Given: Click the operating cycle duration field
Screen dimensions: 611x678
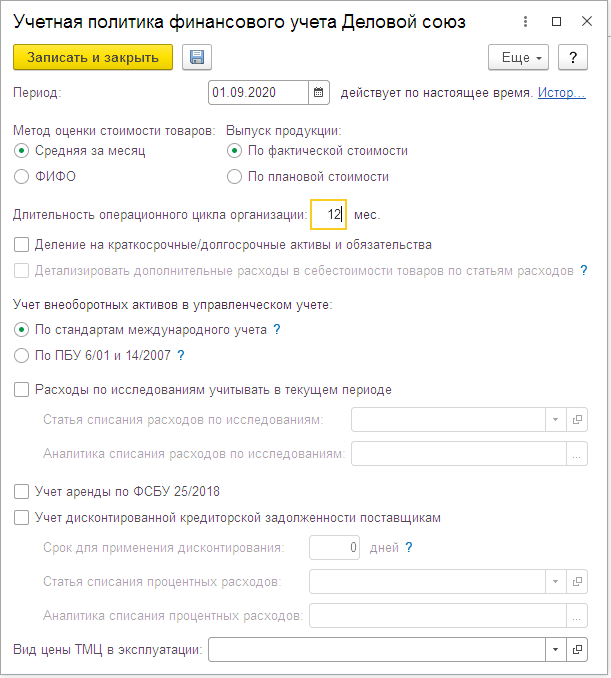Looking at the screenshot, I should tap(328, 214).
